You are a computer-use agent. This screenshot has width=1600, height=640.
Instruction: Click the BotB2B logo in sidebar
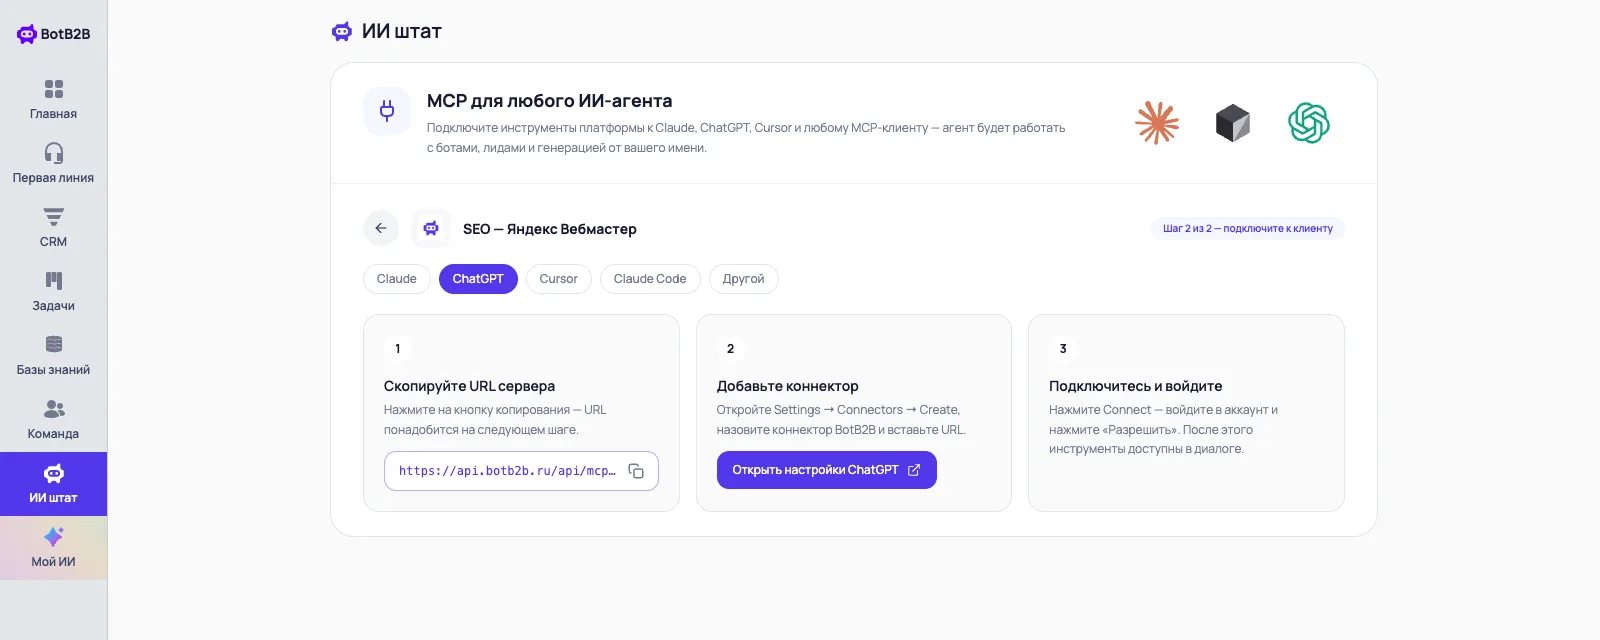[x=53, y=34]
